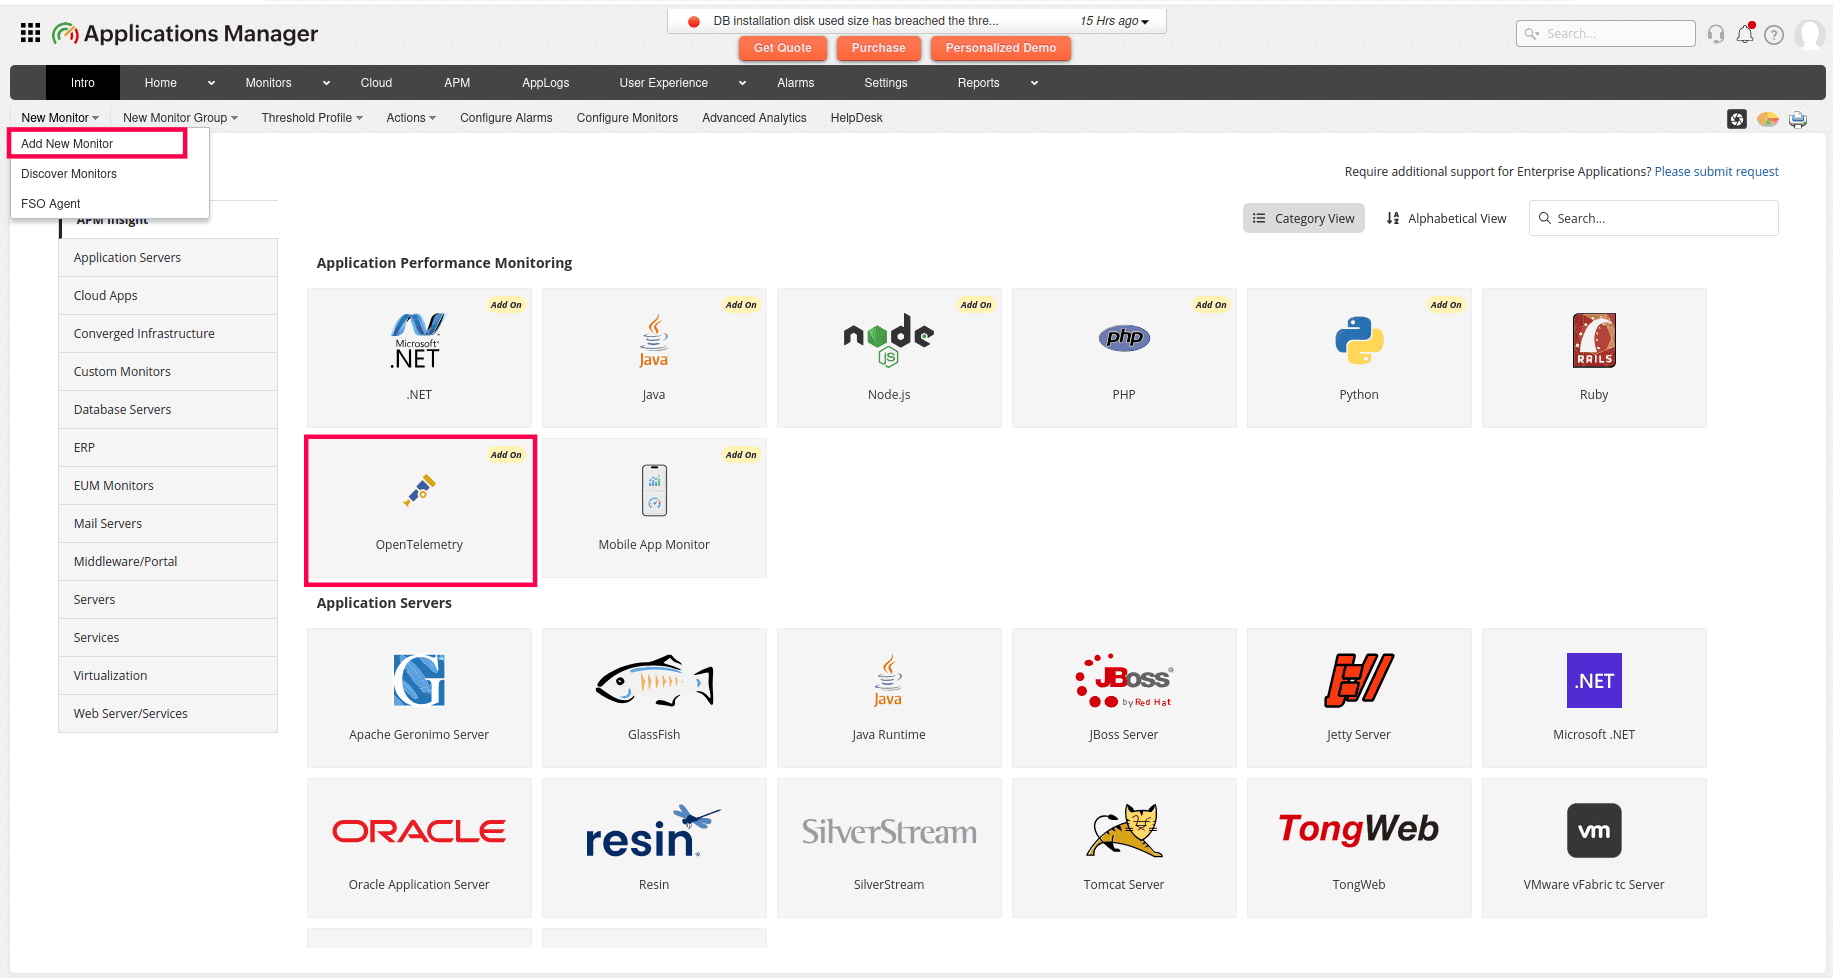Open the help question mark icon
The height and width of the screenshot is (978, 1833).
[1774, 34]
